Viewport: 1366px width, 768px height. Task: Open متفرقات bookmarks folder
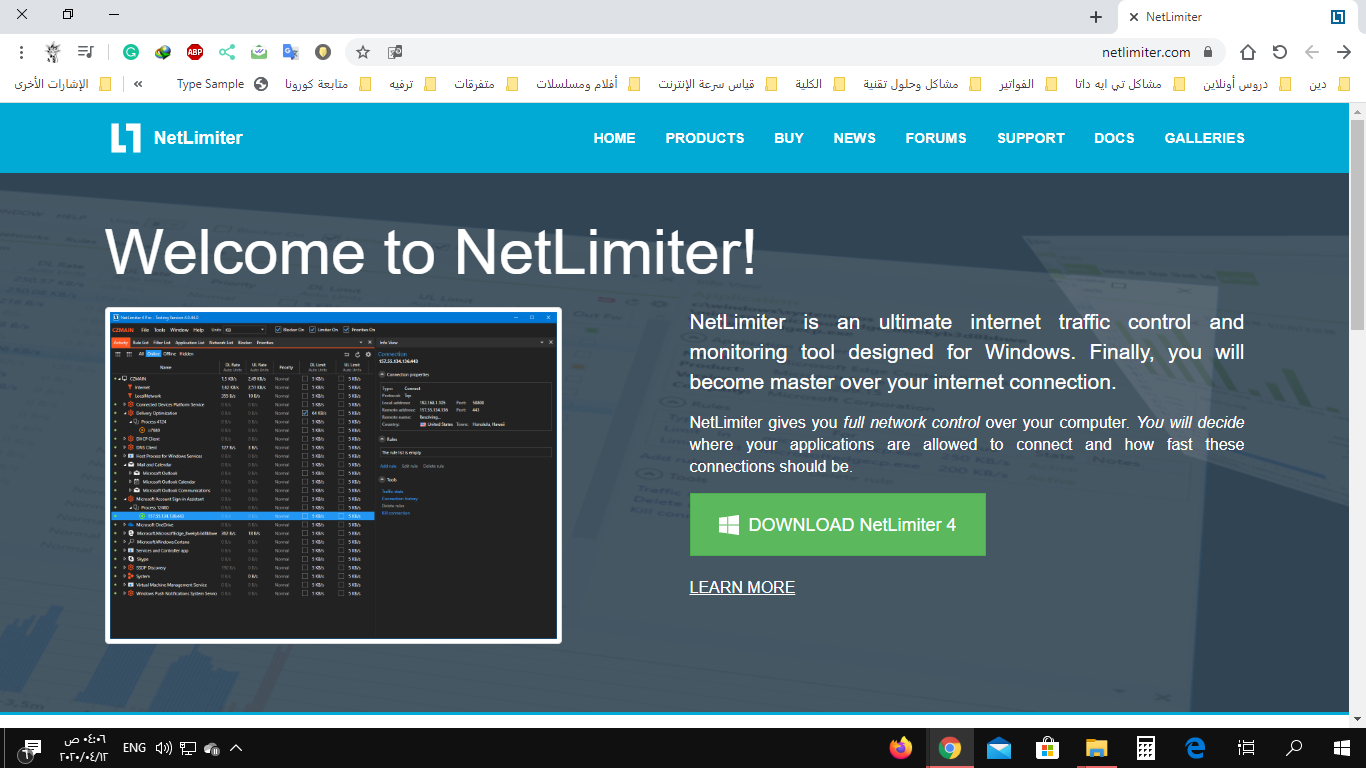[x=486, y=84]
